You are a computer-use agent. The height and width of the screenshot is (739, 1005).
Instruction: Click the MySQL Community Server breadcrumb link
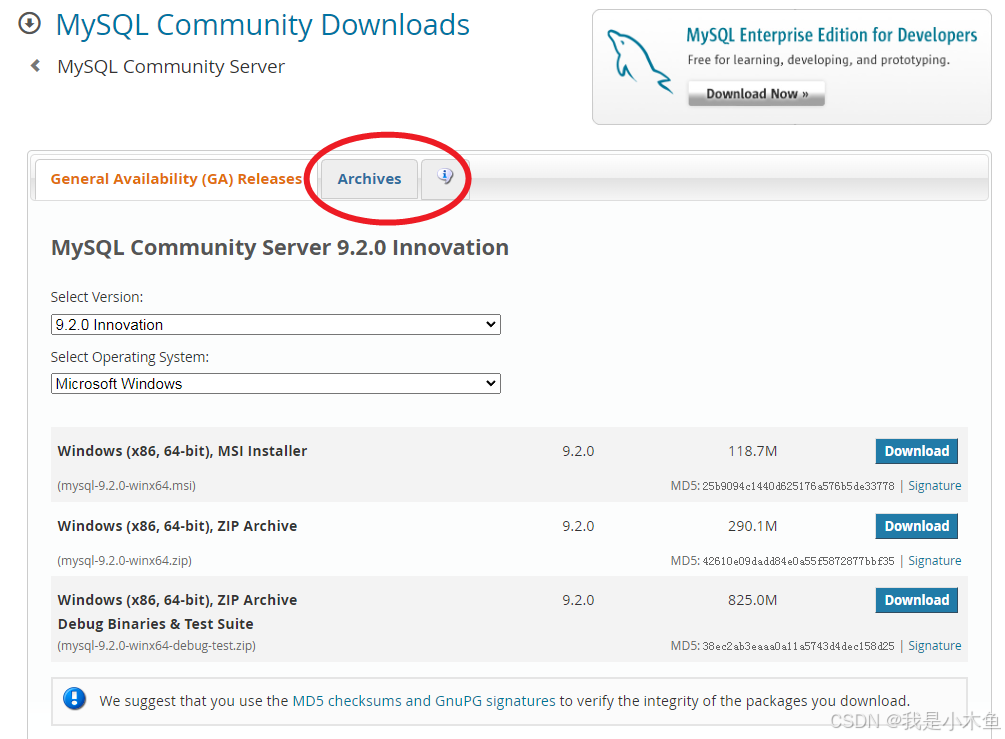coord(171,67)
